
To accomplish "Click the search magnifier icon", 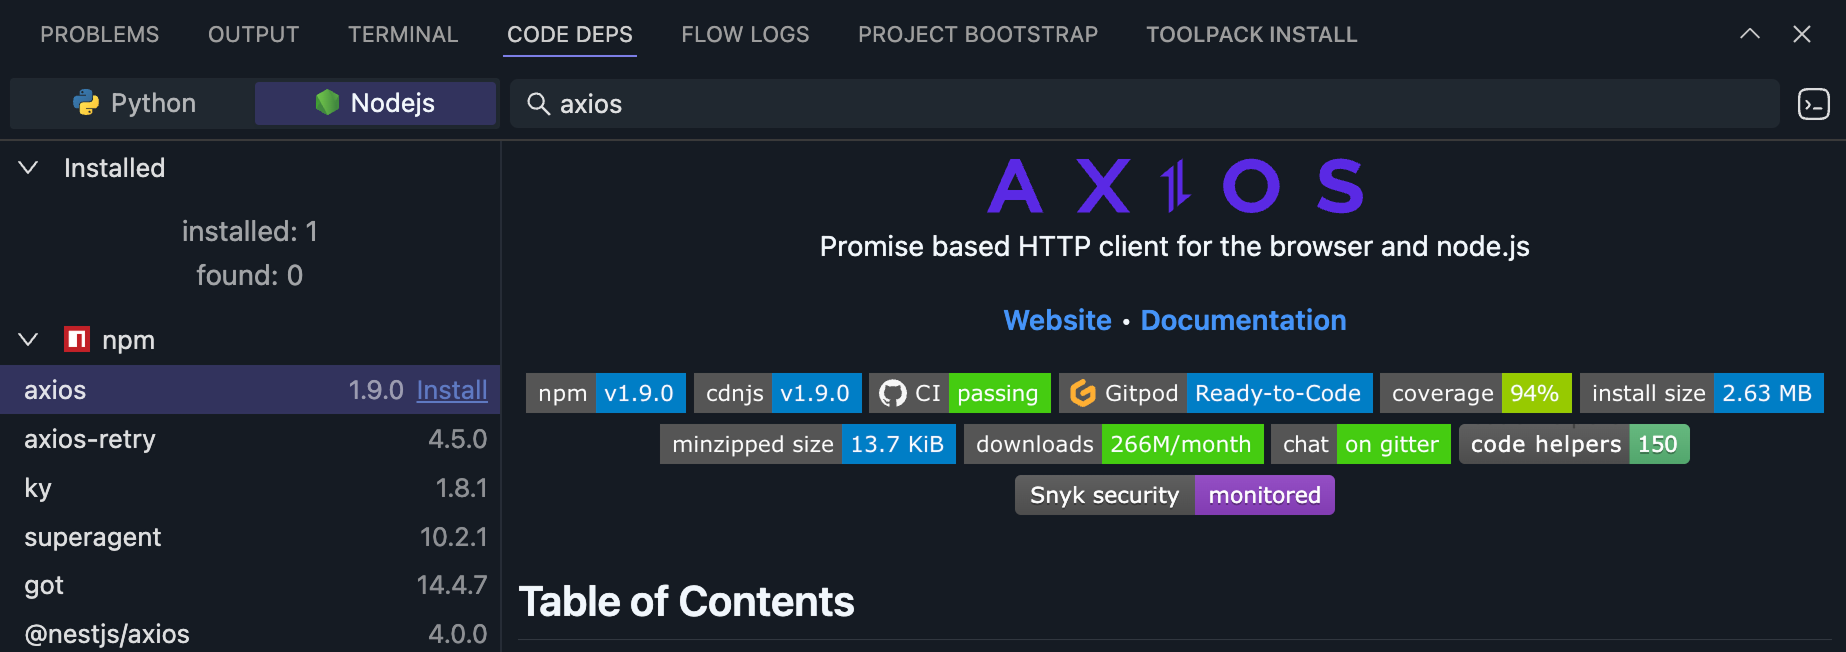I will 538,104.
